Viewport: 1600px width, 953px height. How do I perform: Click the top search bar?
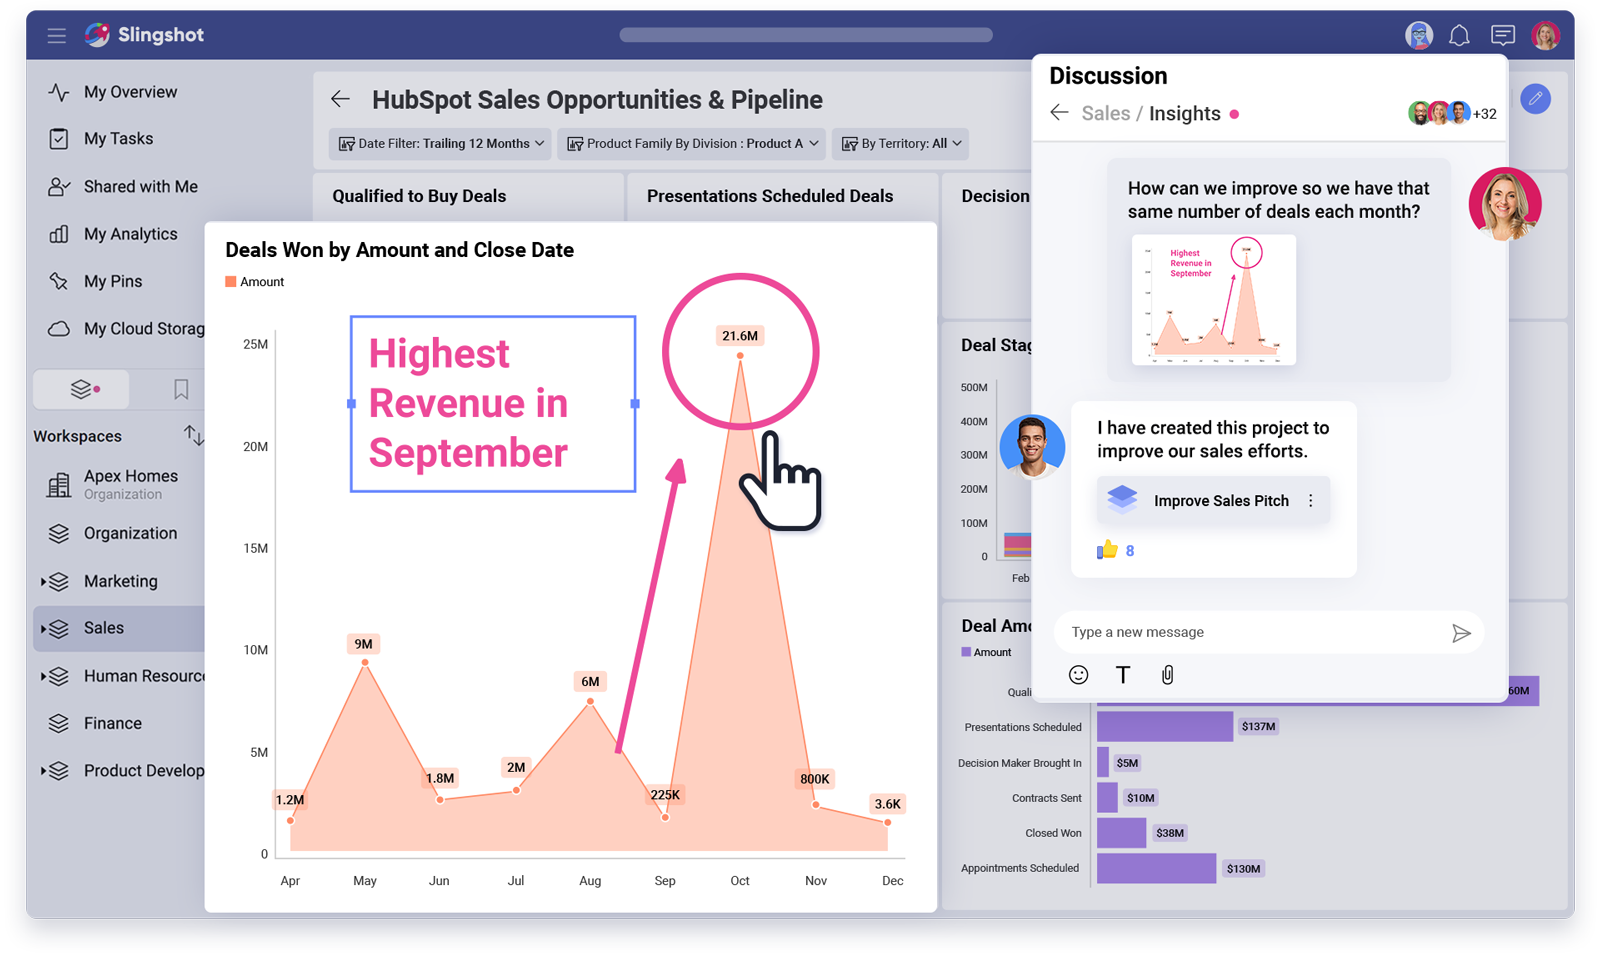[x=806, y=35]
